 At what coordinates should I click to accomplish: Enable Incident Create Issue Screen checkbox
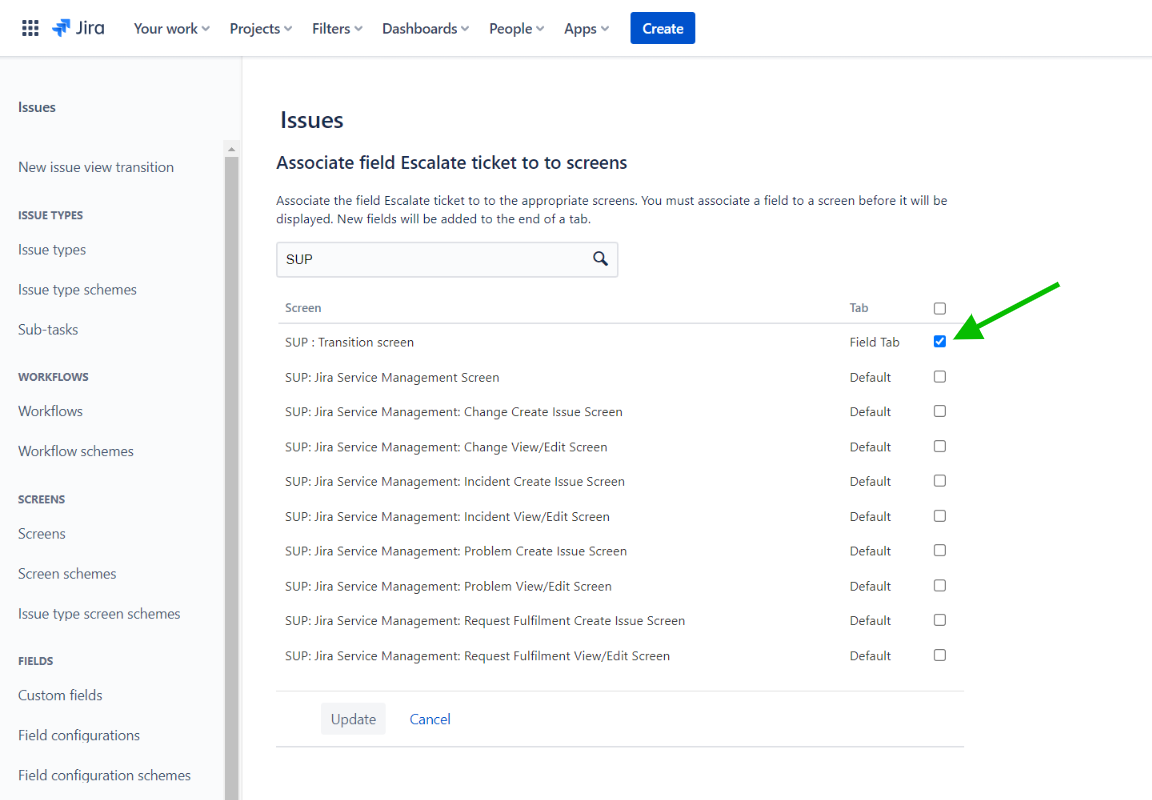(939, 481)
